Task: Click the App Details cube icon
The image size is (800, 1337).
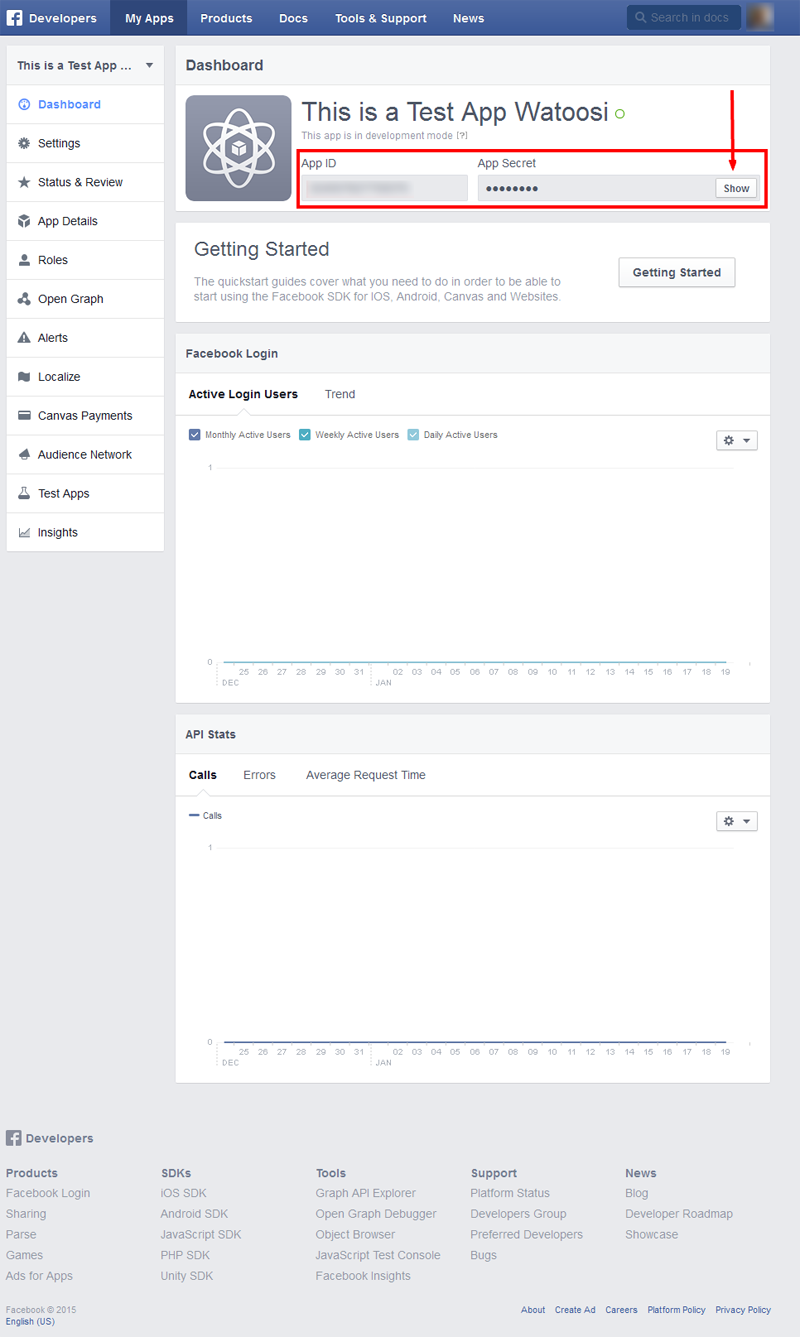Action: click(24, 221)
